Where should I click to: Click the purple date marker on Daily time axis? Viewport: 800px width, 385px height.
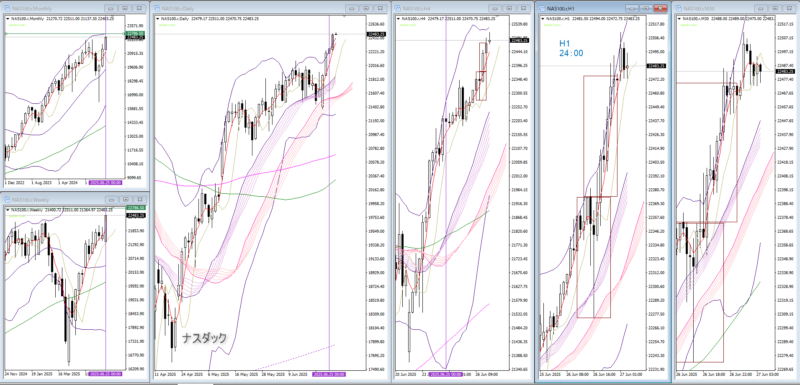pyautogui.click(x=329, y=374)
